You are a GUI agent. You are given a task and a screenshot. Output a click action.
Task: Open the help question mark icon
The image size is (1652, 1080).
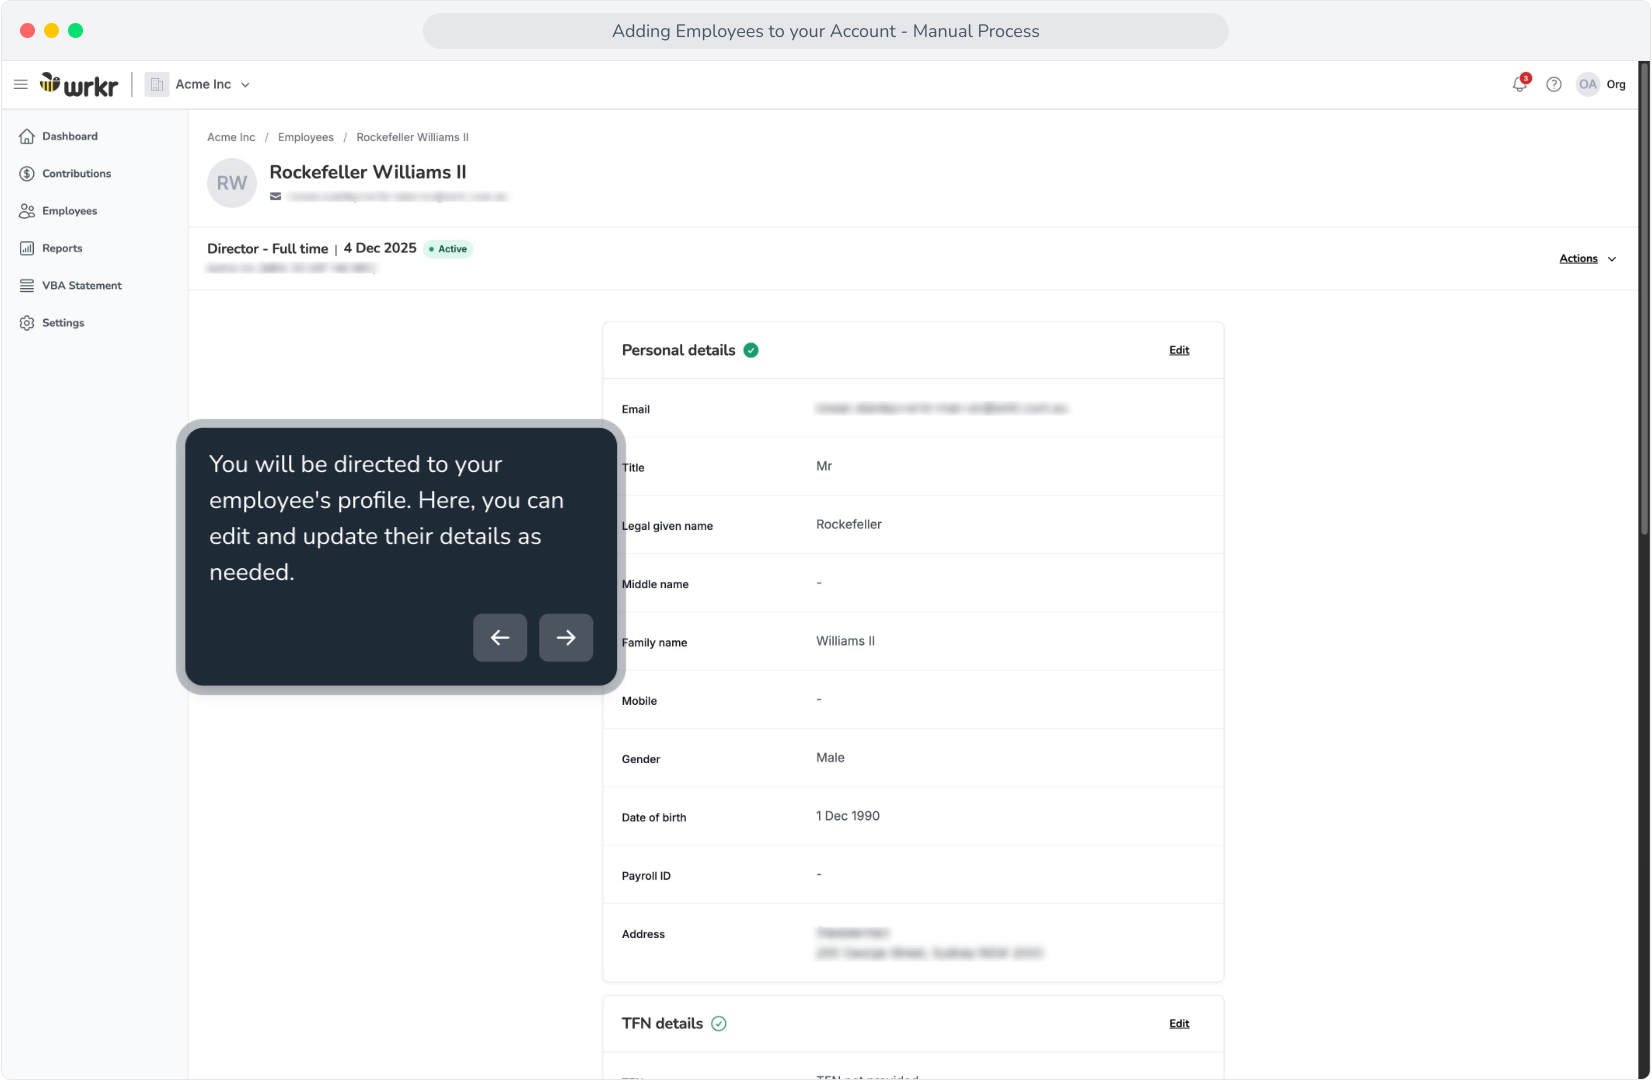pos(1554,85)
